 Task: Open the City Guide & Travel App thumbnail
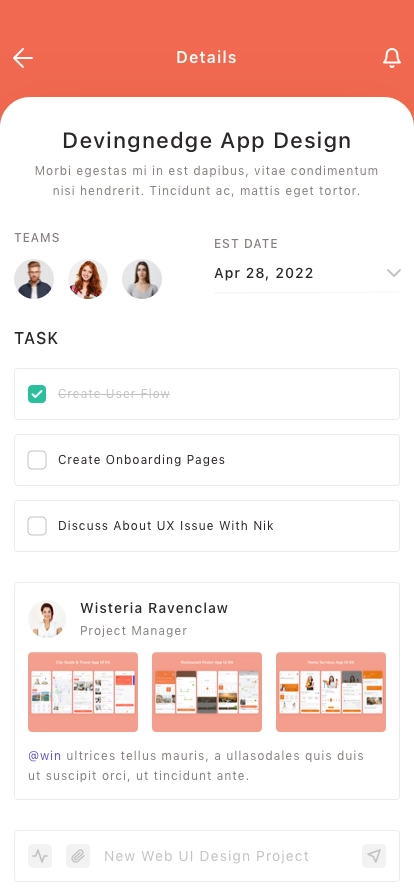[x=83, y=692]
